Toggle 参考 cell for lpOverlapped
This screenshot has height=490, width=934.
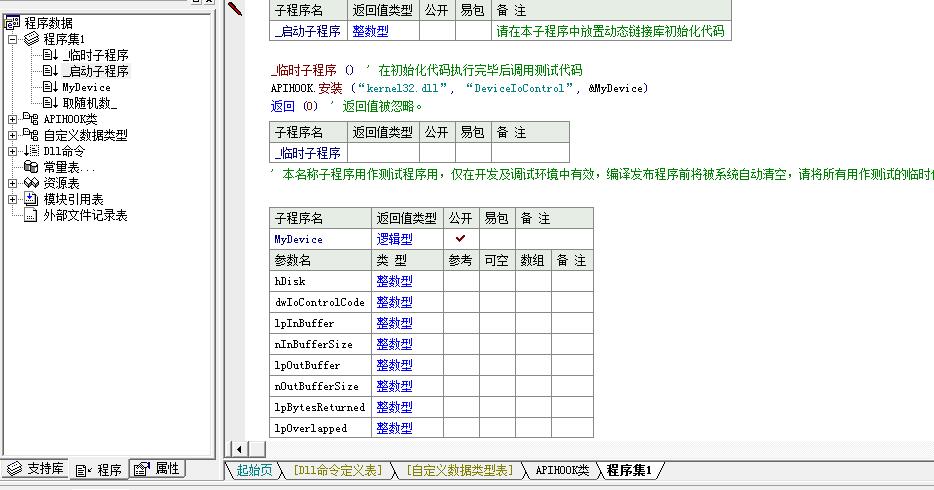pyautogui.click(x=461, y=428)
